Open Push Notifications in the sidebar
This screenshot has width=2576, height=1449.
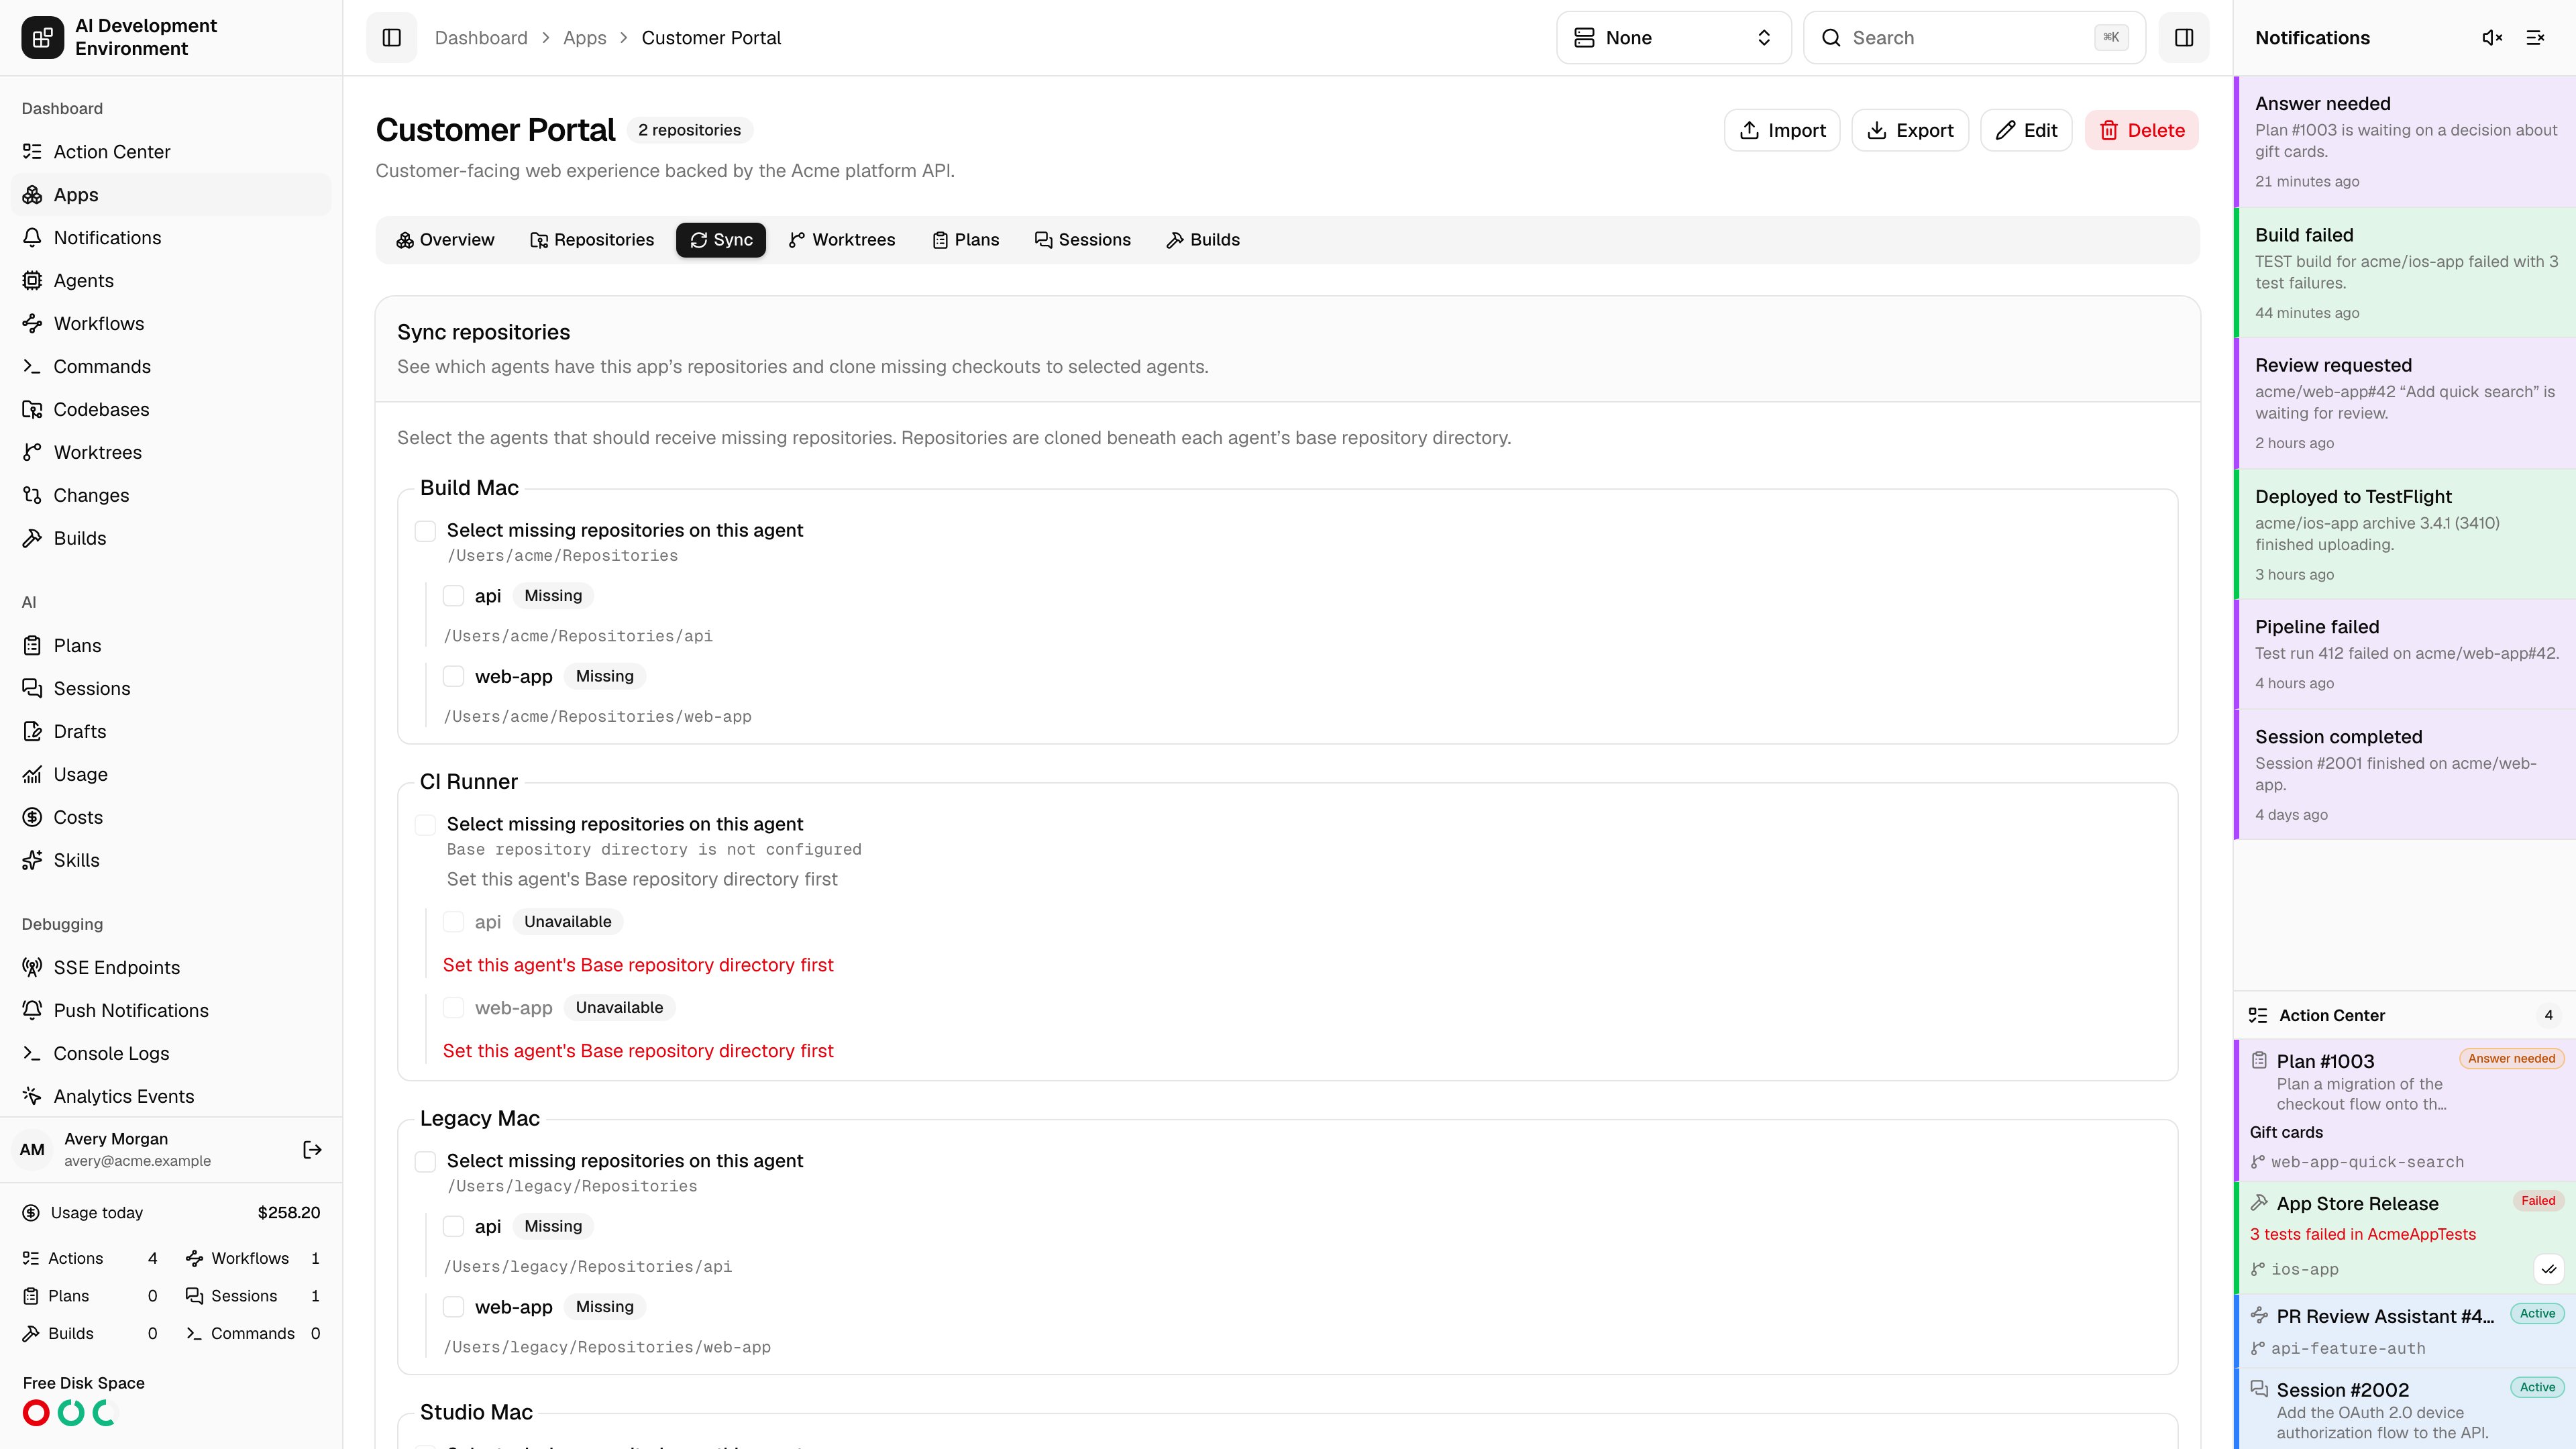tap(171, 1010)
